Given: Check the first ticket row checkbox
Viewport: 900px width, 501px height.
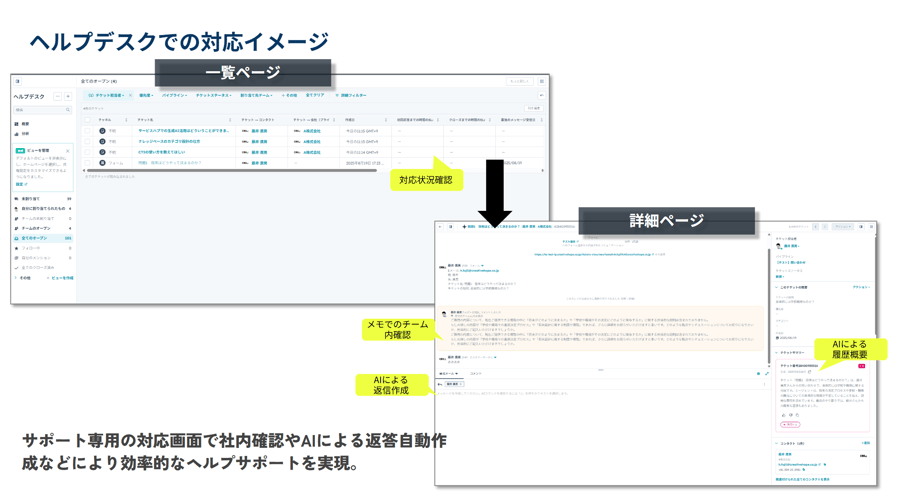Looking at the screenshot, I should click(x=88, y=131).
